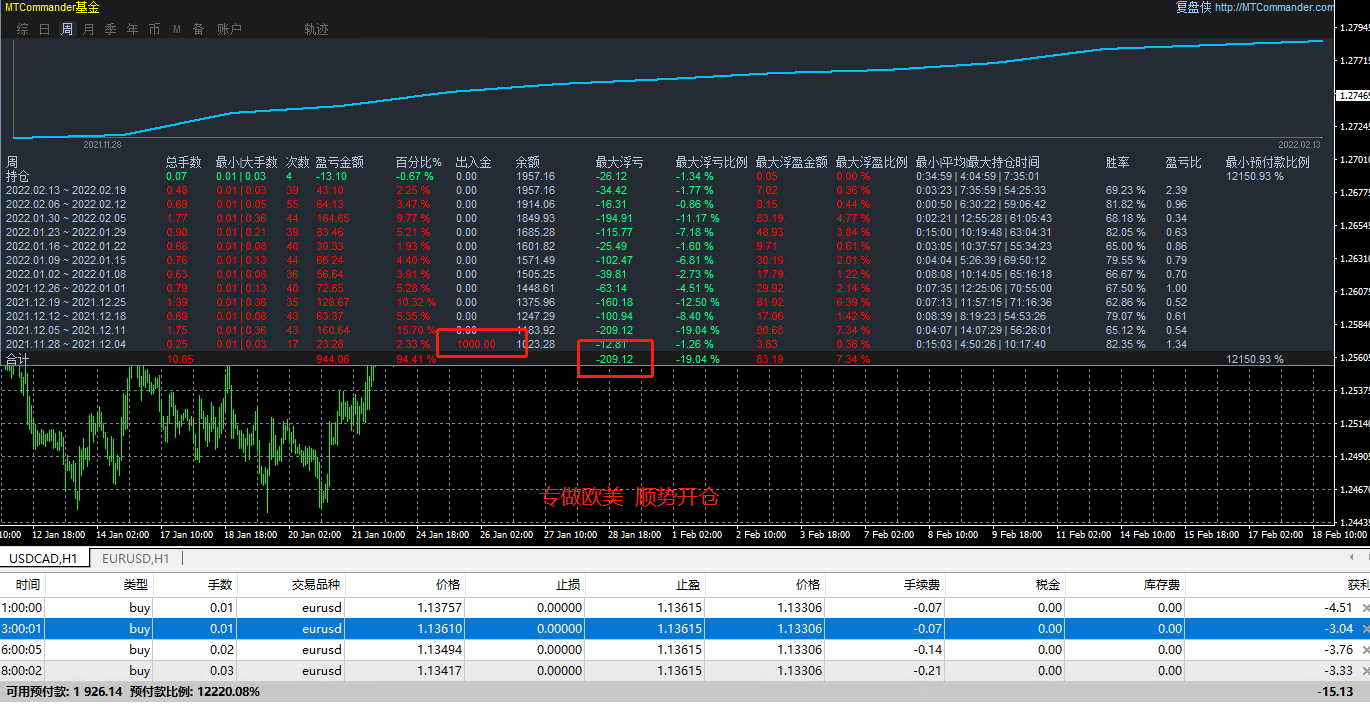The height and width of the screenshot is (716, 1370).
Task: Close the eurusd order with profit -4.51
Action: click(1366, 608)
